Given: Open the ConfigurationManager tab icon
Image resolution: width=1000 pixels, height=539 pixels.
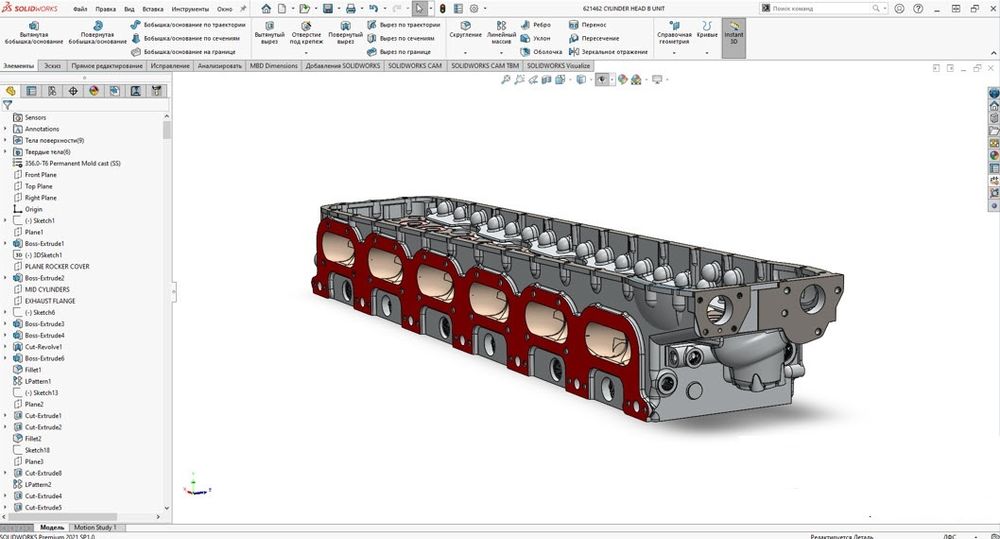Looking at the screenshot, I should point(52,90).
